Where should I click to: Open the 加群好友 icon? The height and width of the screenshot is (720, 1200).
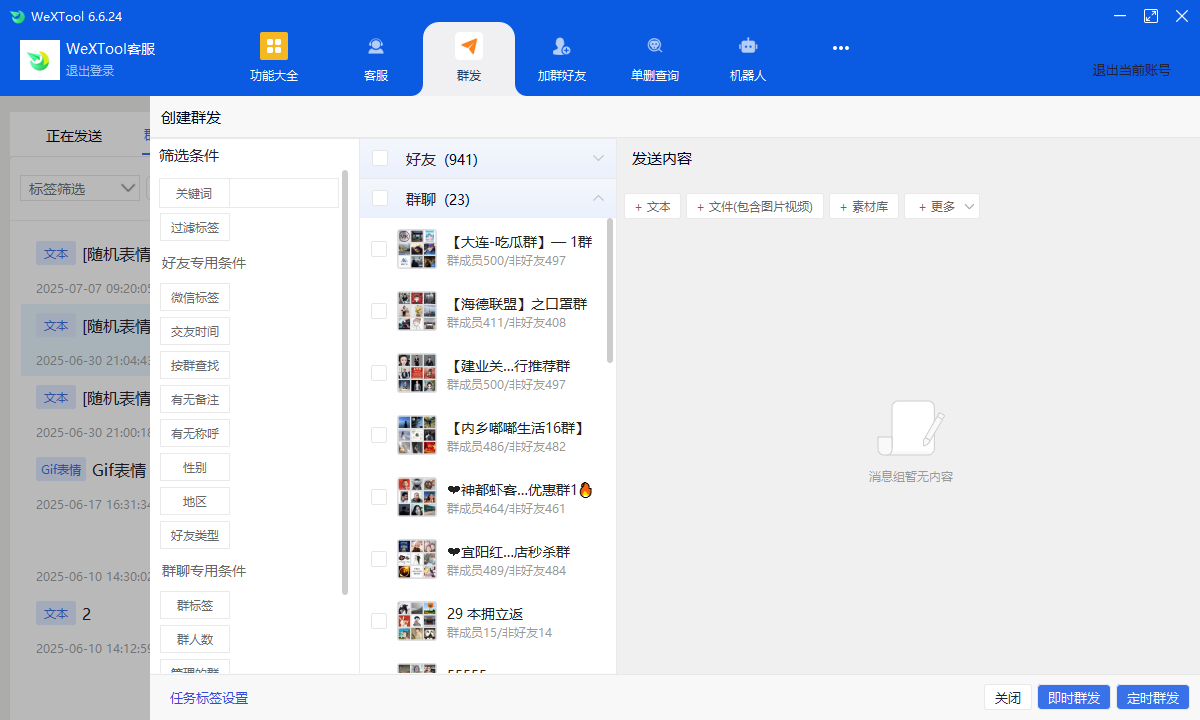tap(561, 47)
